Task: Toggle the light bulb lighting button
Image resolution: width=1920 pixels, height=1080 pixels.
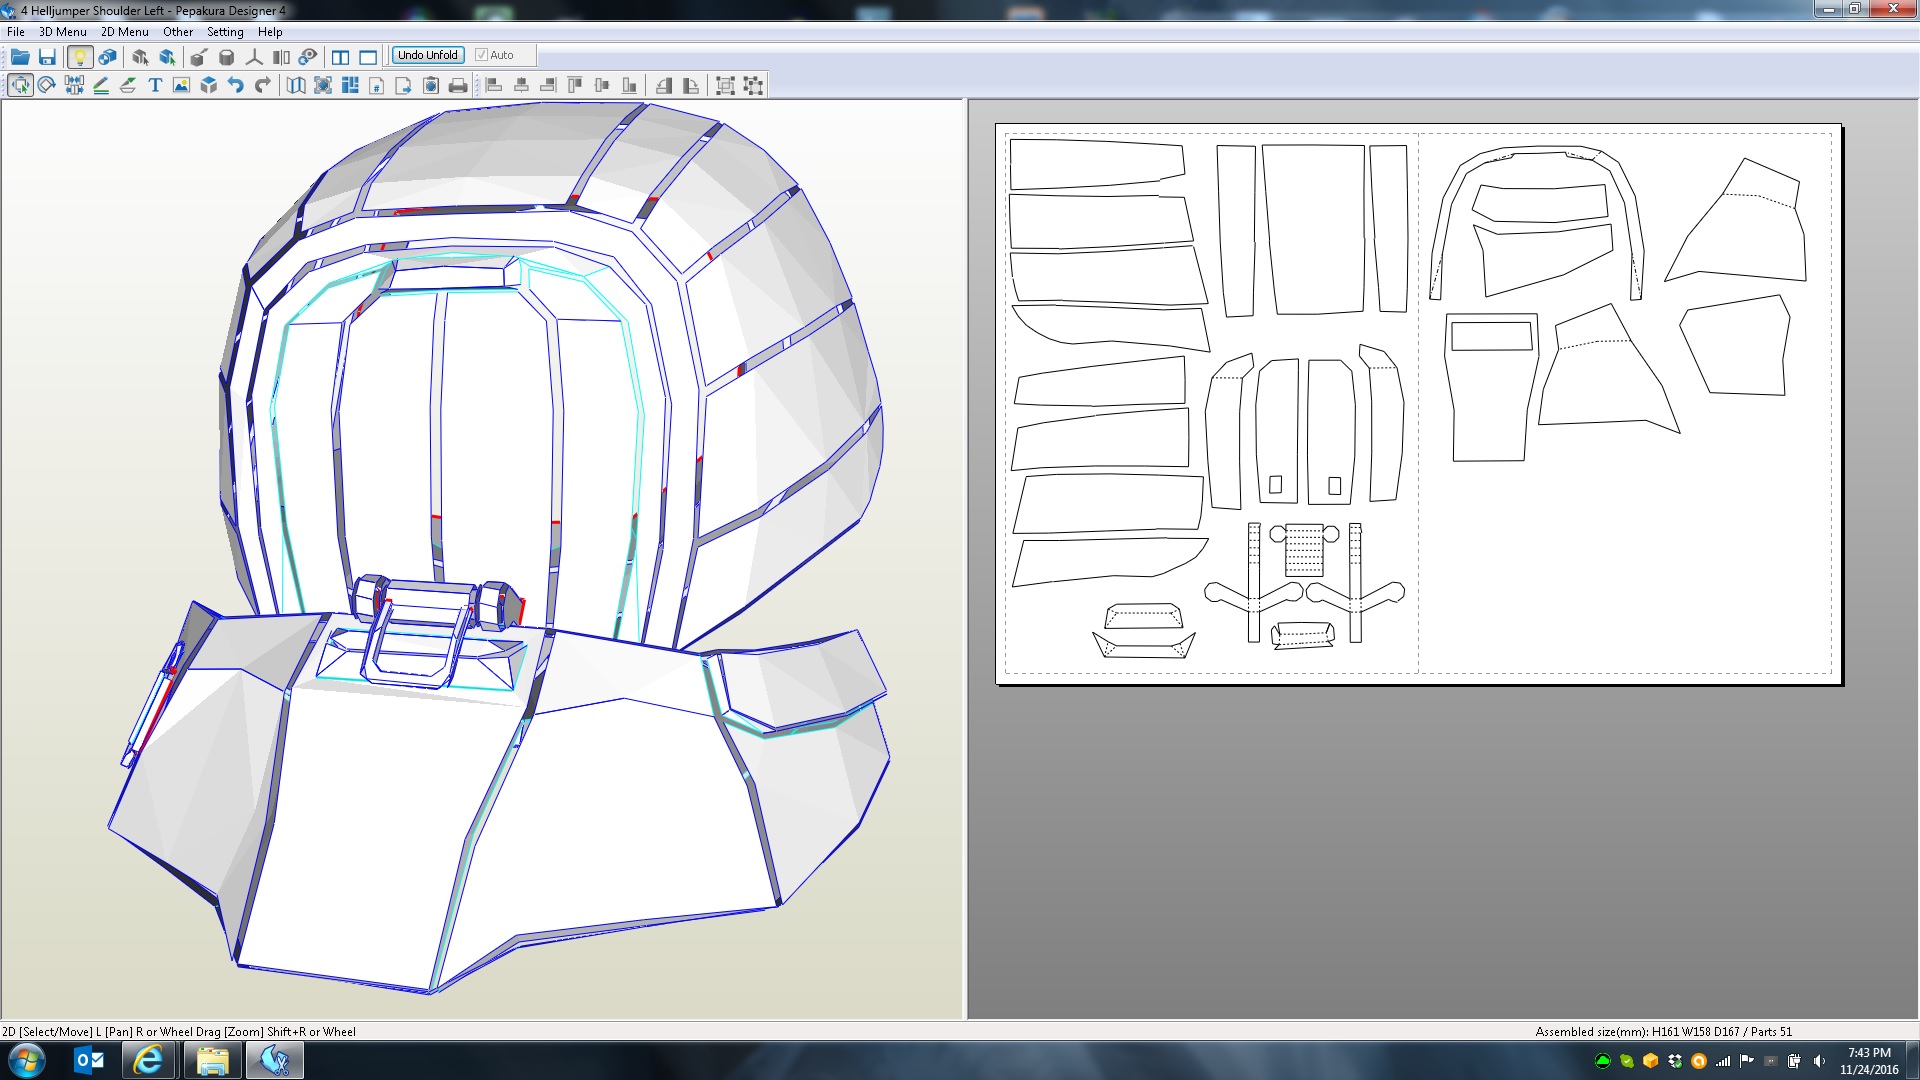Action: [x=80, y=57]
